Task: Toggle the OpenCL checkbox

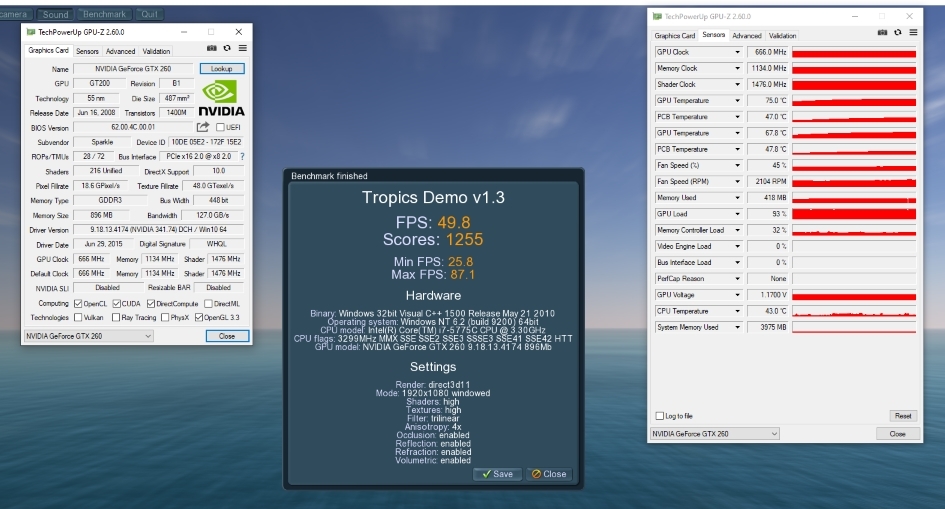Action: (x=78, y=304)
